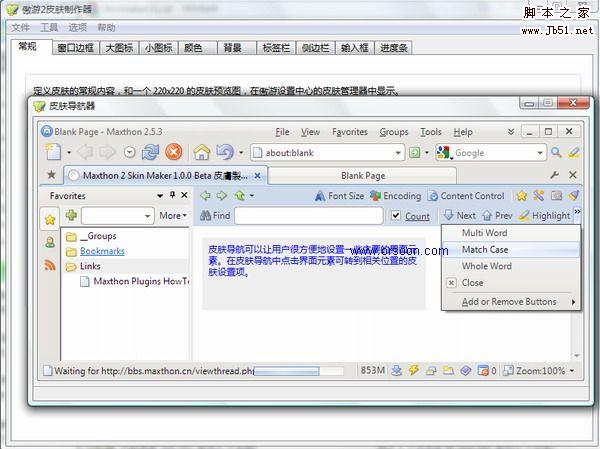Open Google search engine dropdown
Image resolution: width=600 pixels, height=449 pixels.
pyautogui.click(x=540, y=153)
